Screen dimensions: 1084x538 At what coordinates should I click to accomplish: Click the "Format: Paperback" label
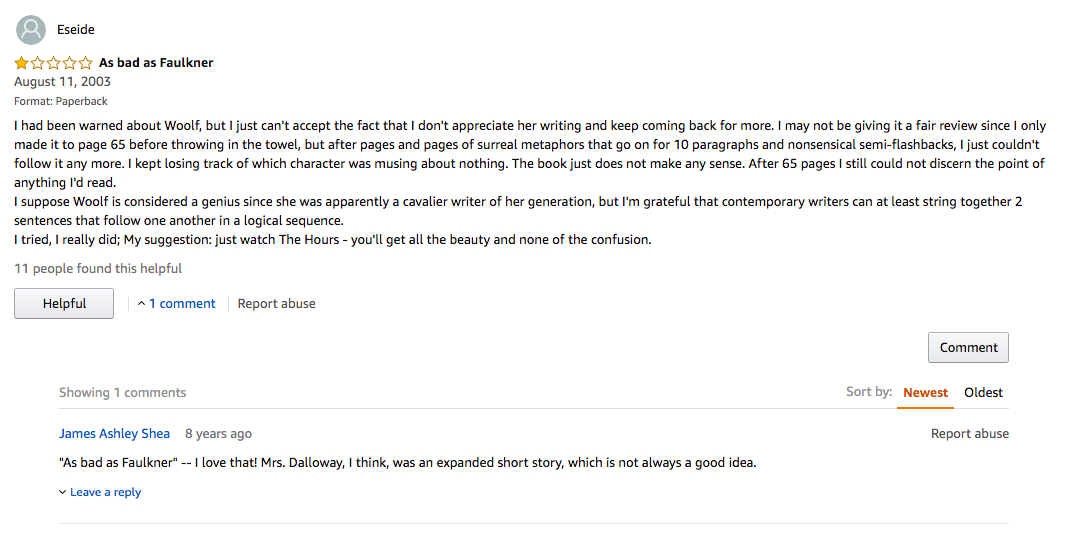pyautogui.click(x=61, y=101)
